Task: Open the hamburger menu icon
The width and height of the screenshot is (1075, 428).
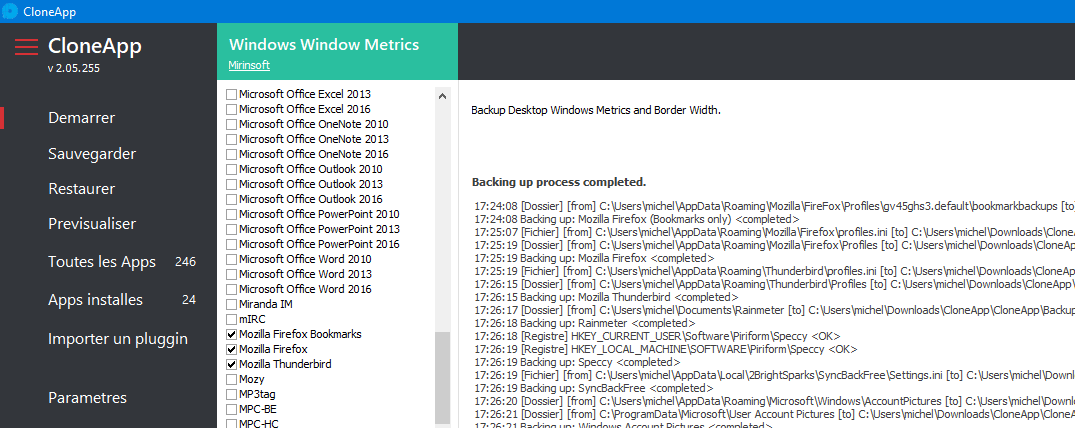Action: [x=26, y=47]
